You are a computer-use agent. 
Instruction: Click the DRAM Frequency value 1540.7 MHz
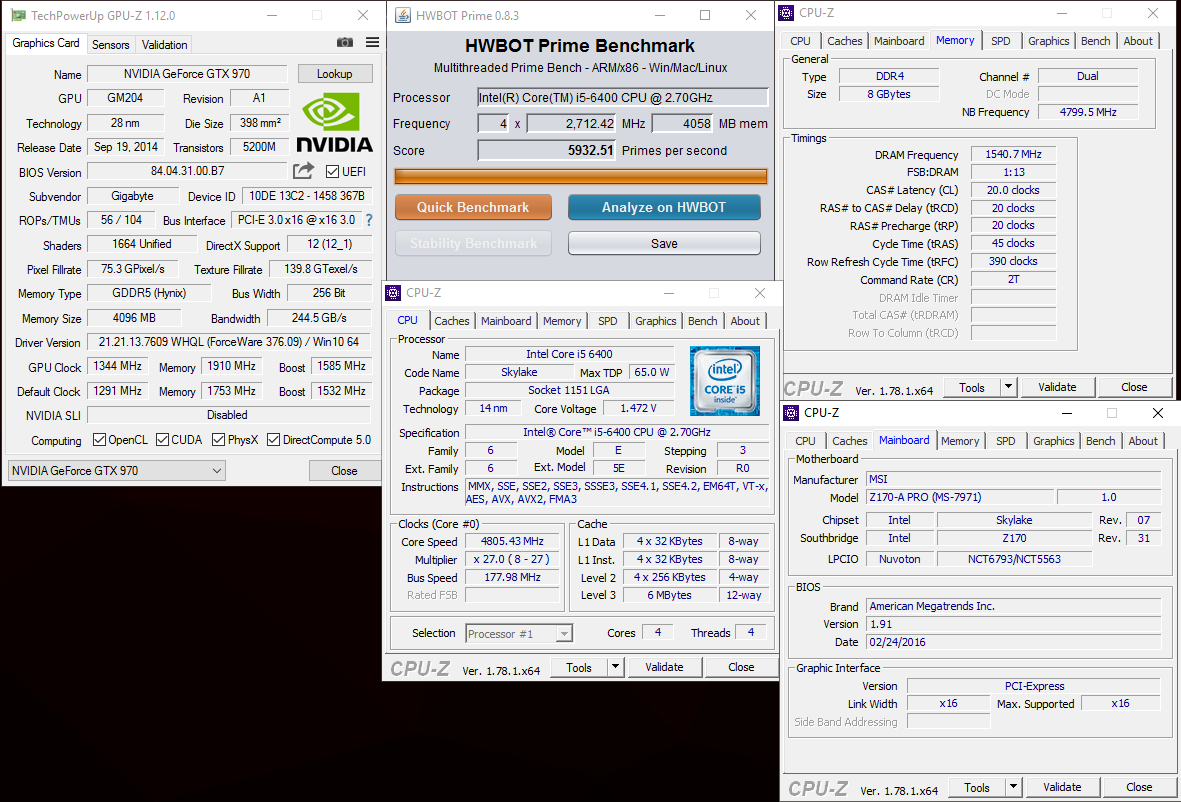pyautogui.click(x=1013, y=154)
